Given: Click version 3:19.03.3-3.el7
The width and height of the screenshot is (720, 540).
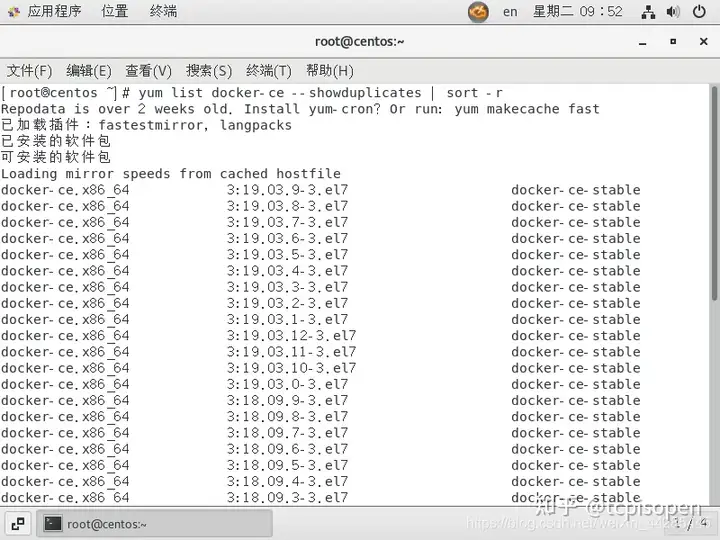Looking at the screenshot, I should point(287,287).
